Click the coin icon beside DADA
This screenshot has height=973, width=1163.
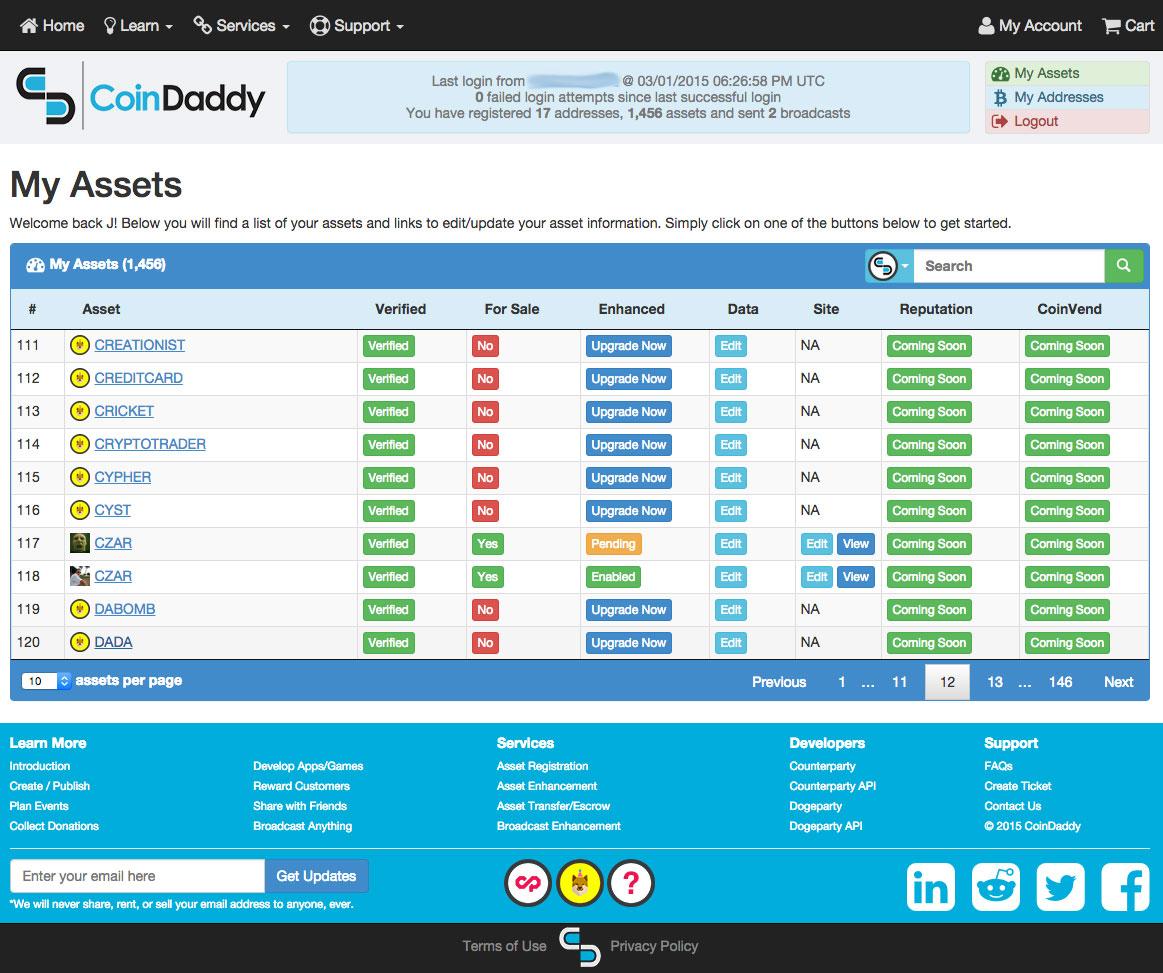coord(79,642)
